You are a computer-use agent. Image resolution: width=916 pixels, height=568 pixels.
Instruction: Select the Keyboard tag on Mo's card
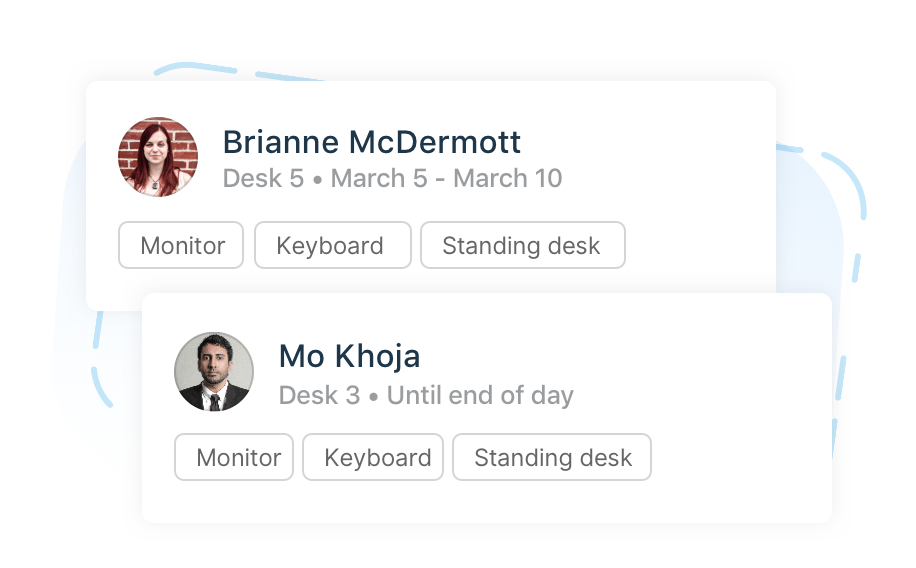373,457
